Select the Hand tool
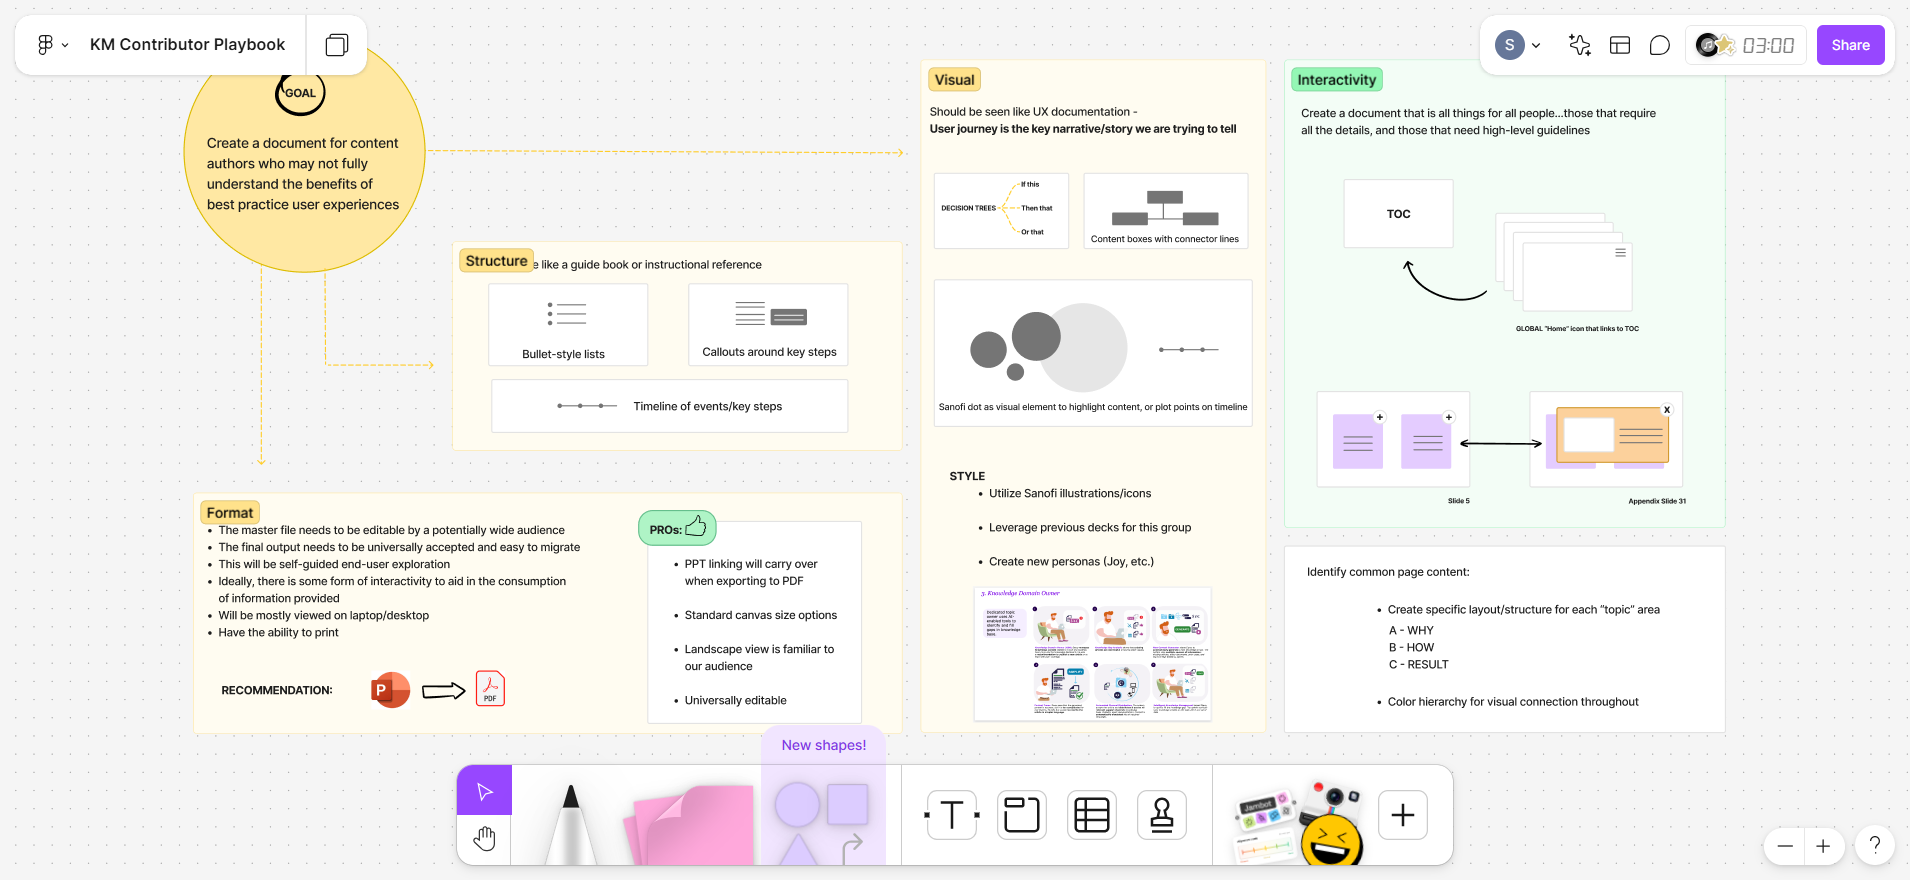 coord(484,839)
